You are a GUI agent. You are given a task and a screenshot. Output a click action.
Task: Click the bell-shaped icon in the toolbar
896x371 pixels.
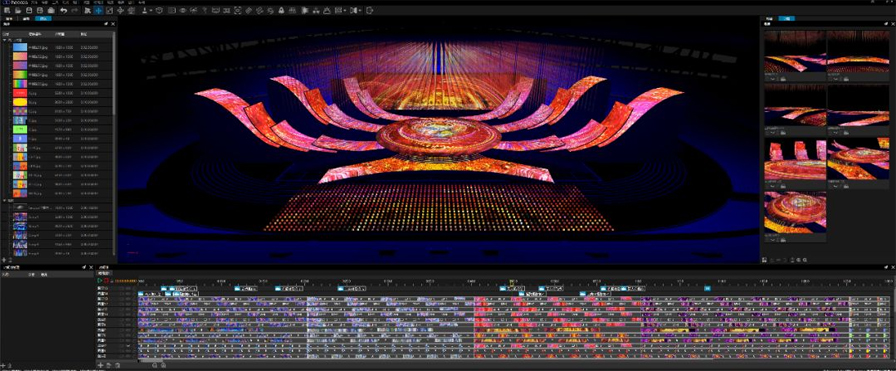(x=281, y=10)
